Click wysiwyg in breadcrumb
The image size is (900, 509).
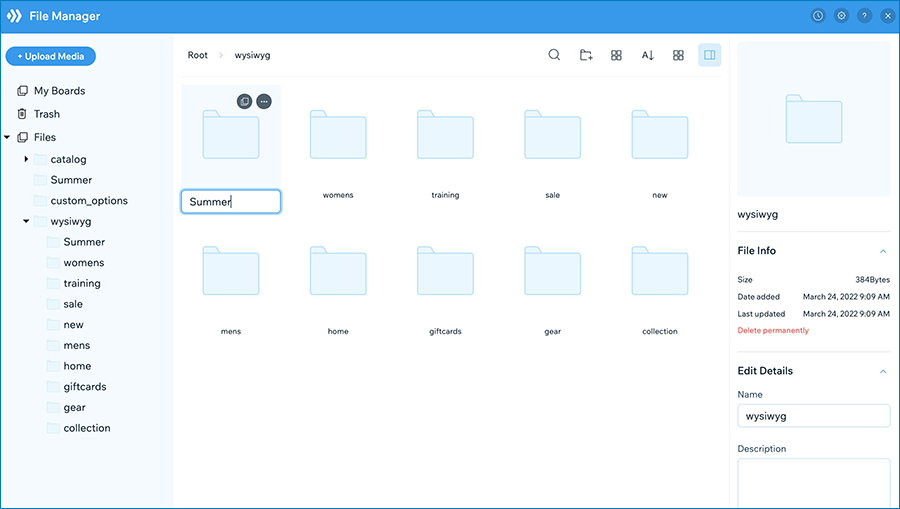pos(252,55)
